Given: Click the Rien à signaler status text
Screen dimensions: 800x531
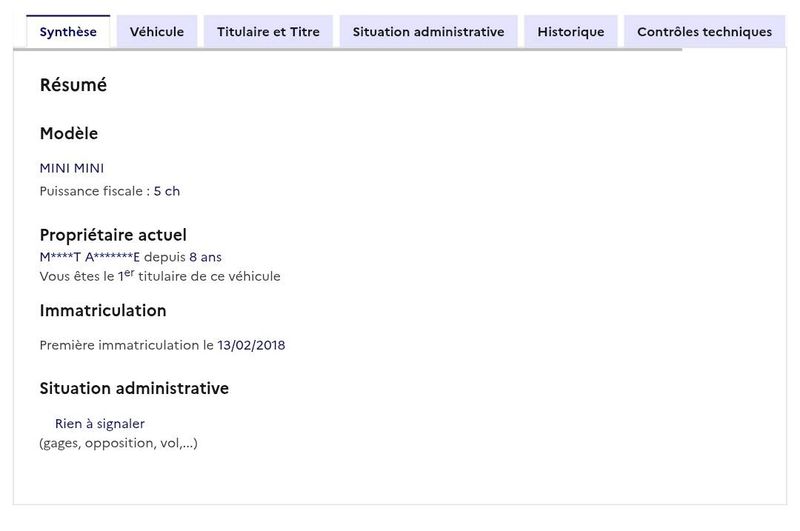Looking at the screenshot, I should click(x=100, y=424).
